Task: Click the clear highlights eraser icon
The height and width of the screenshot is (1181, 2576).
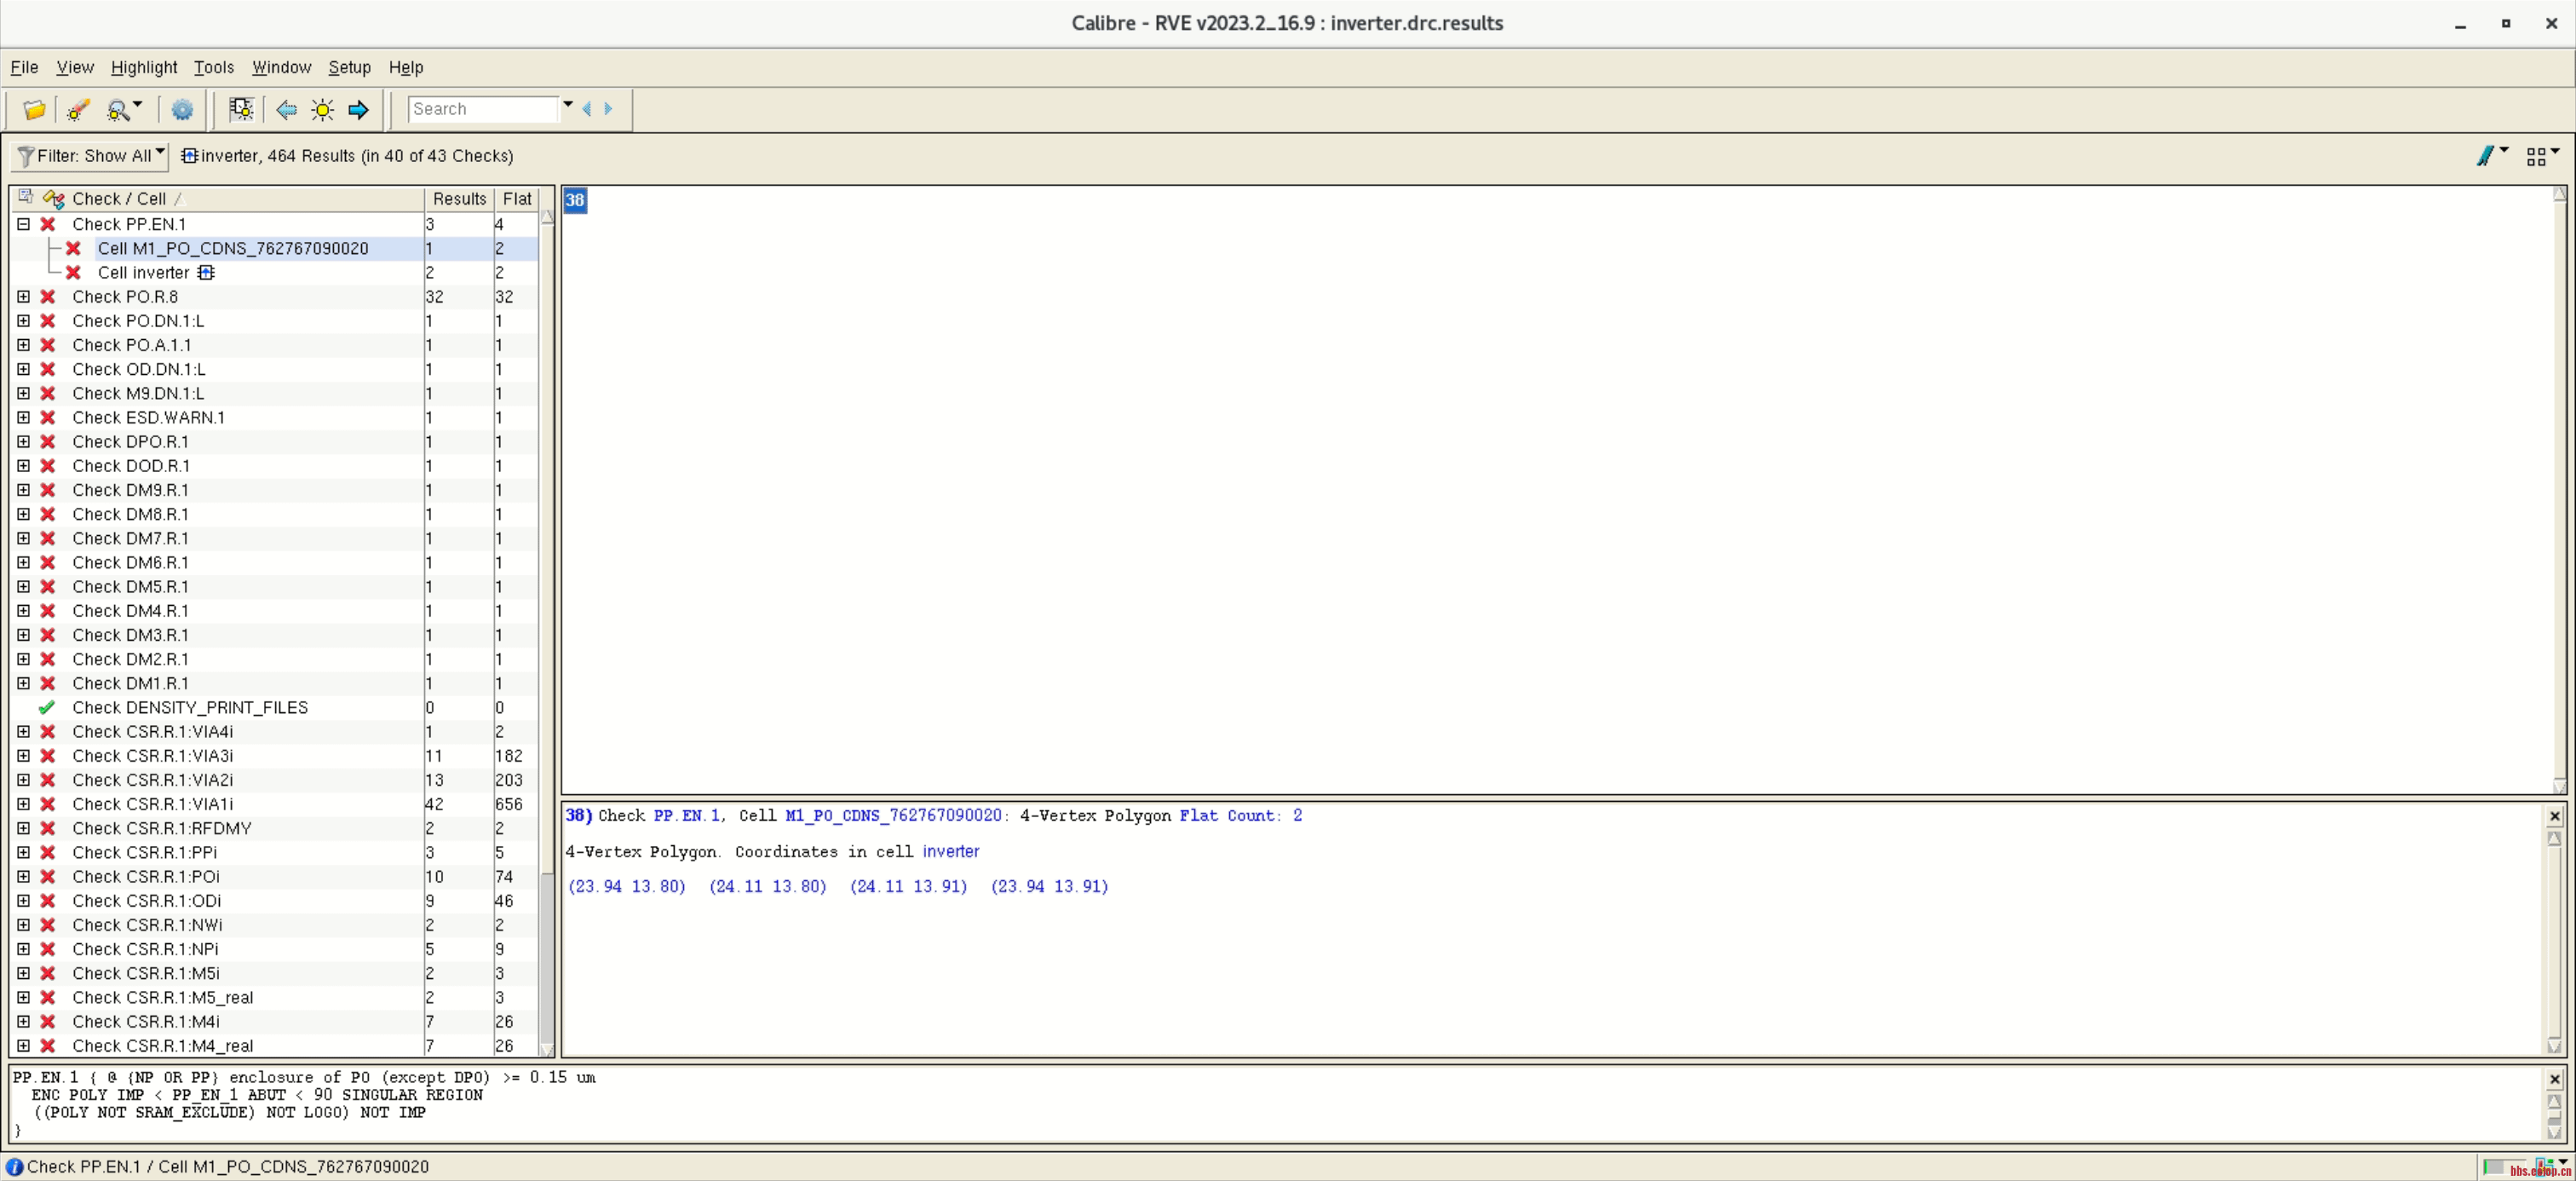Action: (x=78, y=109)
